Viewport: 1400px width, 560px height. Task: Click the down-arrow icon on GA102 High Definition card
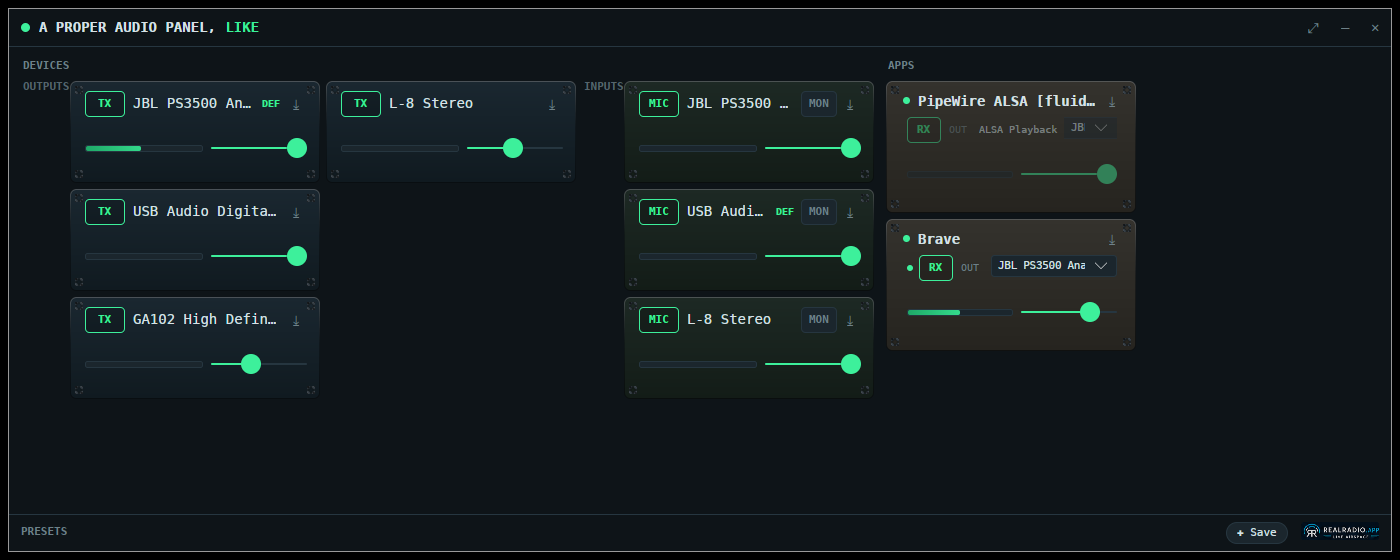pos(296,320)
